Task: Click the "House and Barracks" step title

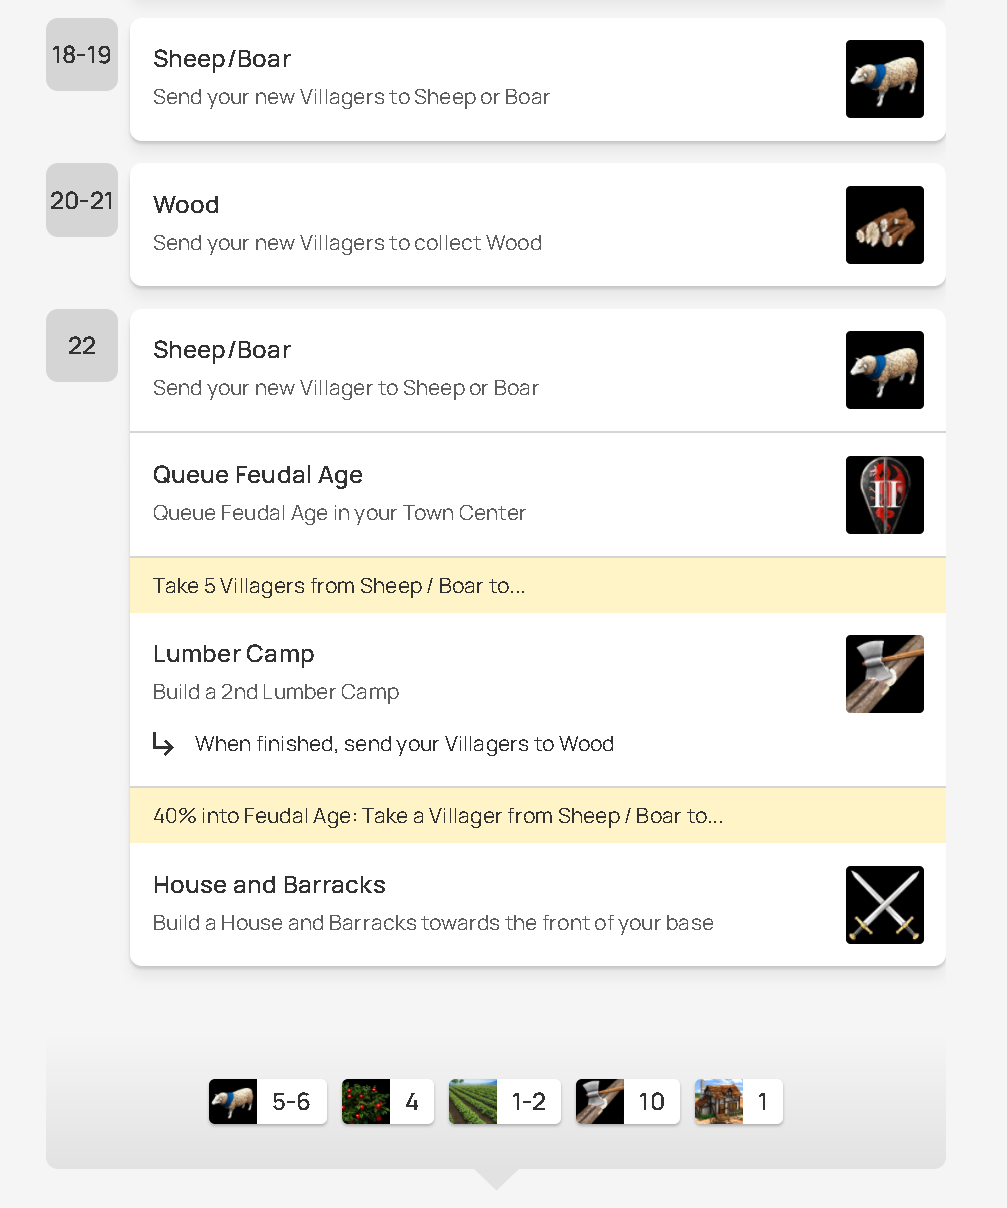Action: tap(269, 885)
